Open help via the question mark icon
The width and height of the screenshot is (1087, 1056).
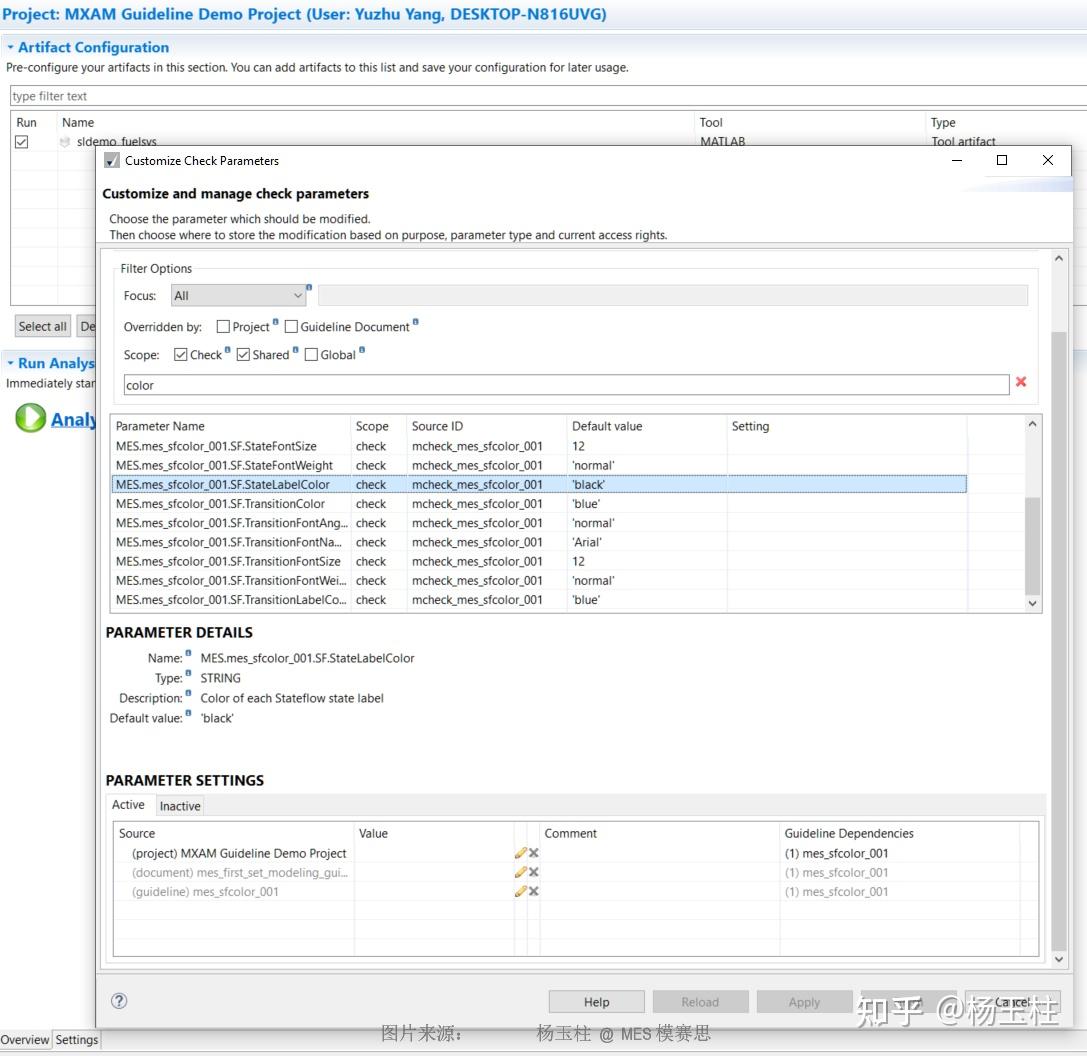coord(119,1000)
